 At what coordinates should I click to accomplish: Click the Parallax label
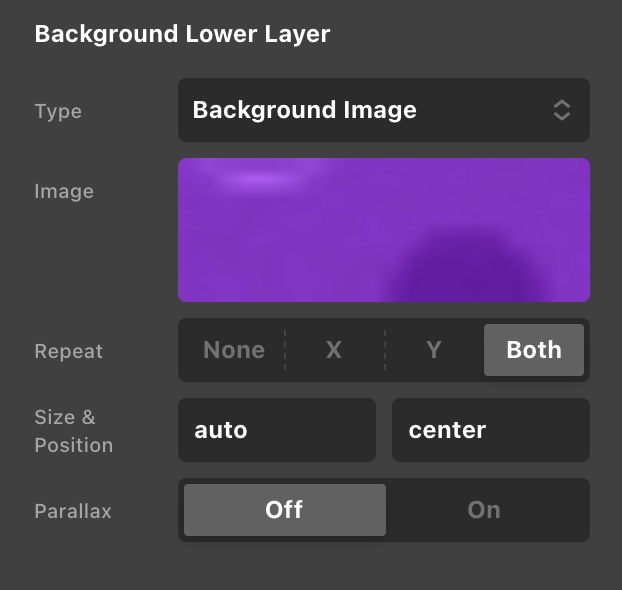pos(73,511)
